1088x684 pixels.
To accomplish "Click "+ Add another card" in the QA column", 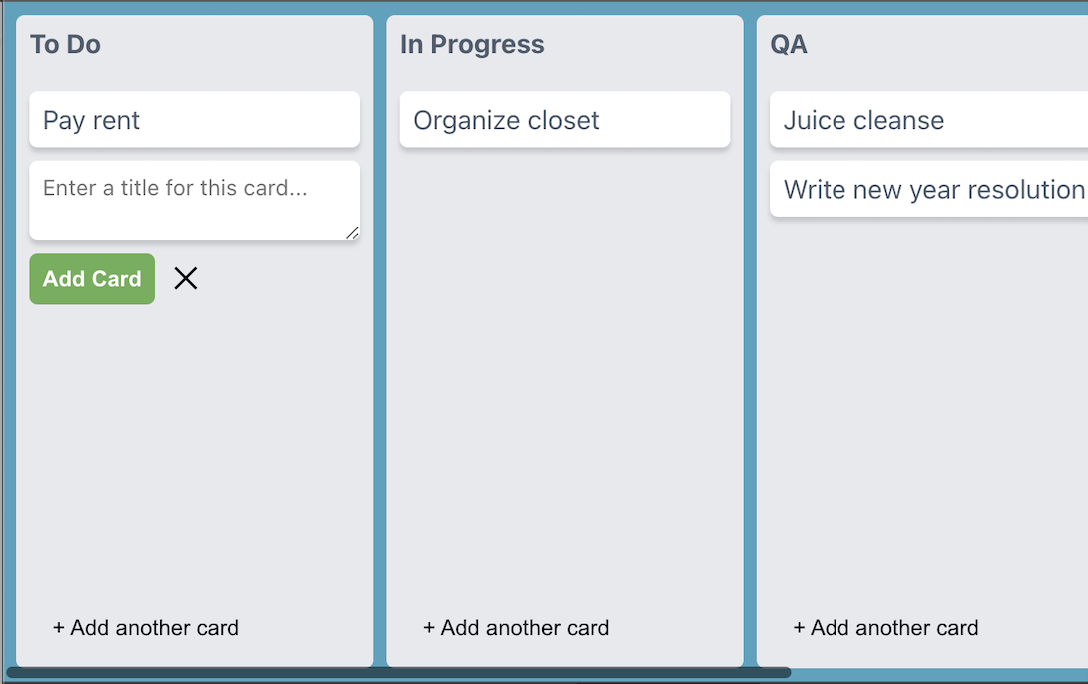I will (885, 628).
